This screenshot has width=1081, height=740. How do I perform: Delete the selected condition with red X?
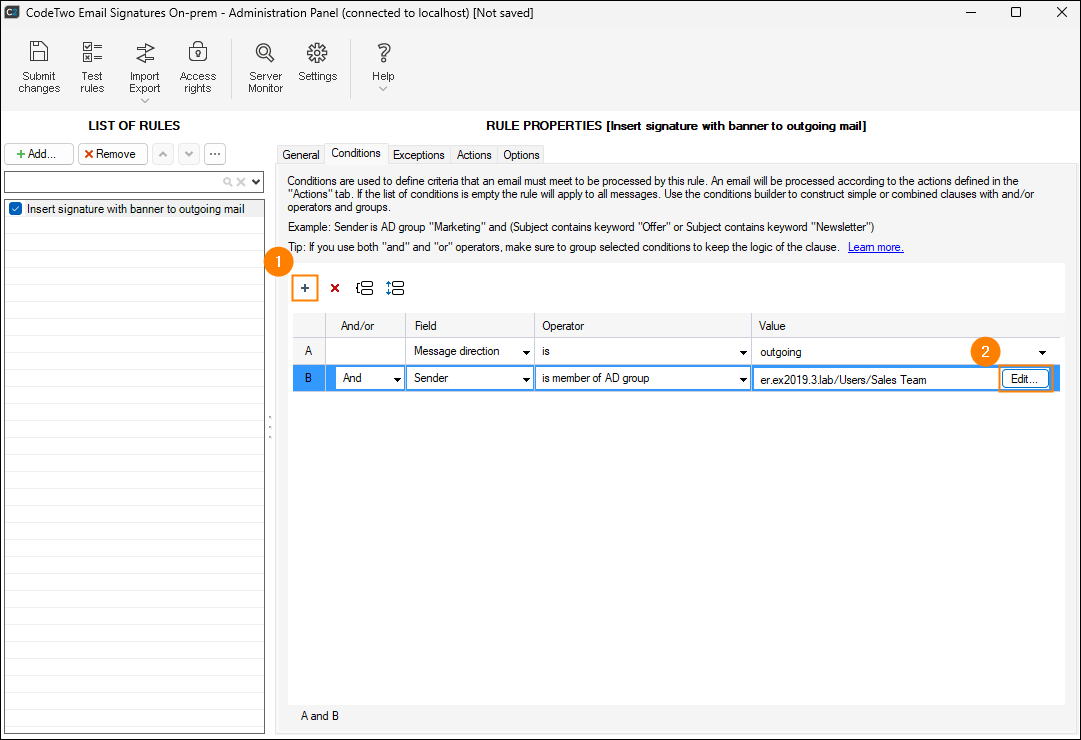coord(335,288)
